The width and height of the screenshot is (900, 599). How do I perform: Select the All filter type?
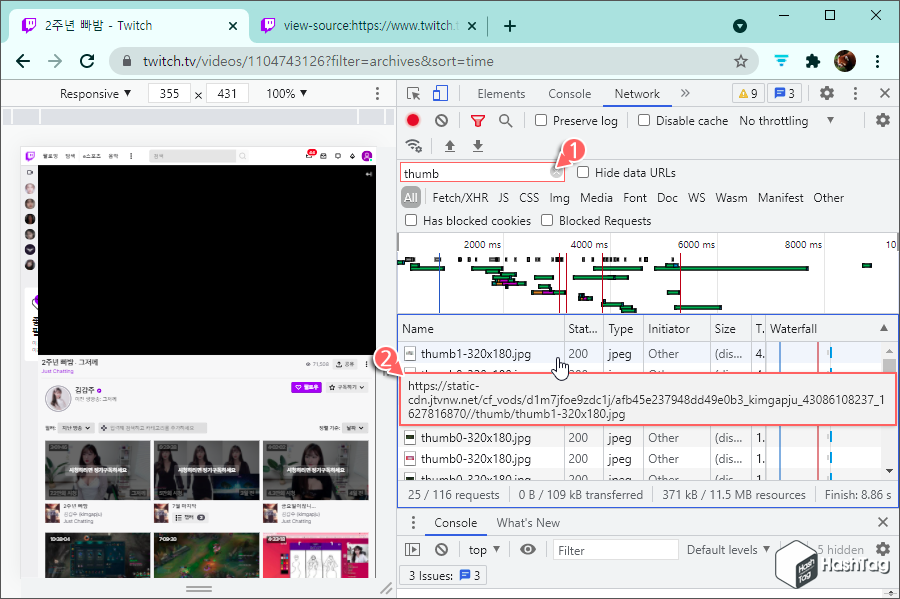[411, 197]
